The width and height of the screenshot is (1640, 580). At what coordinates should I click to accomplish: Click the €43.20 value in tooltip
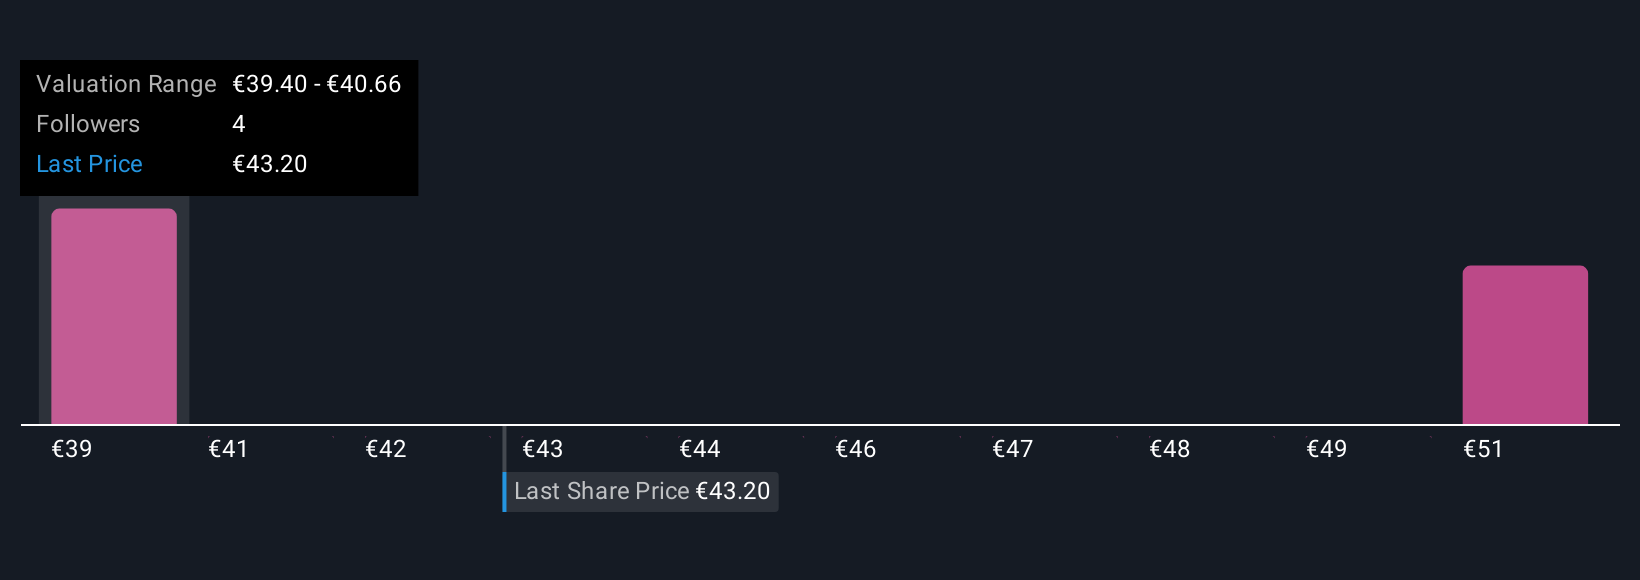coord(270,164)
